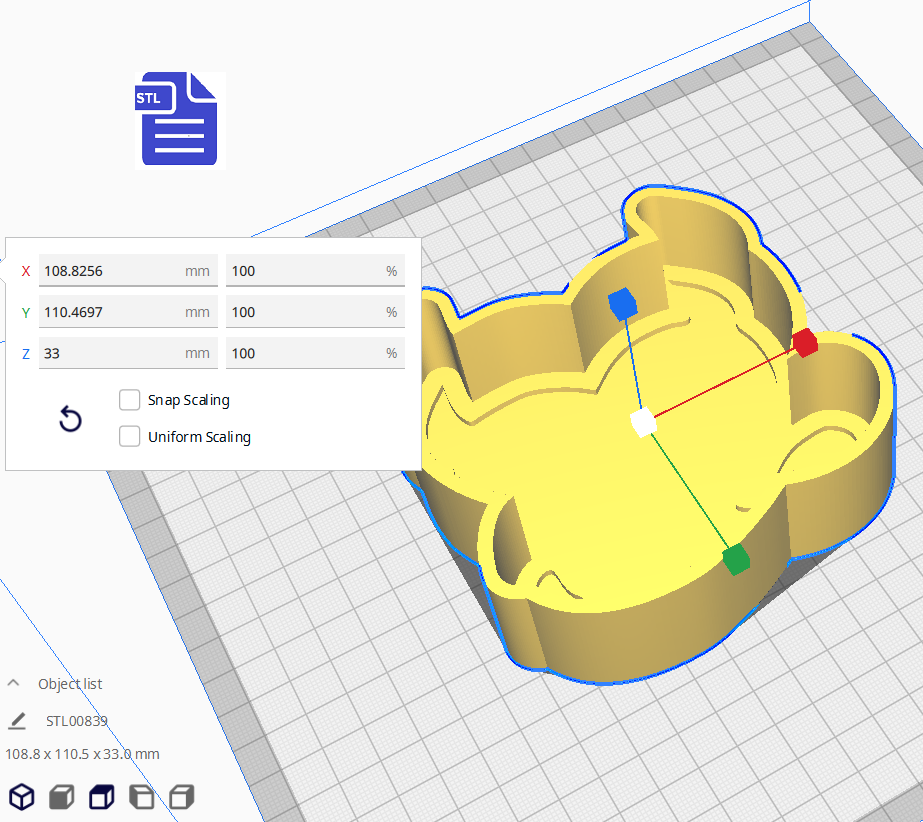
Task: Switch to 3D perspective view icon
Action: point(21,797)
